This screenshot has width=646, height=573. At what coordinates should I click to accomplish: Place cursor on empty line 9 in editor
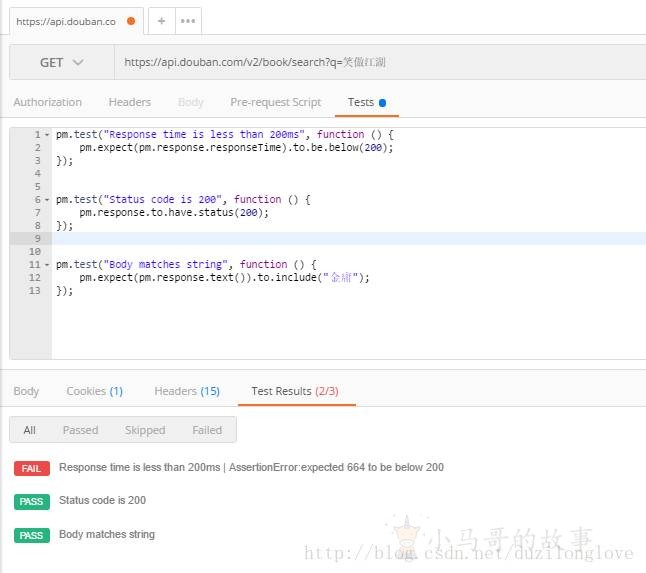click(x=349, y=239)
